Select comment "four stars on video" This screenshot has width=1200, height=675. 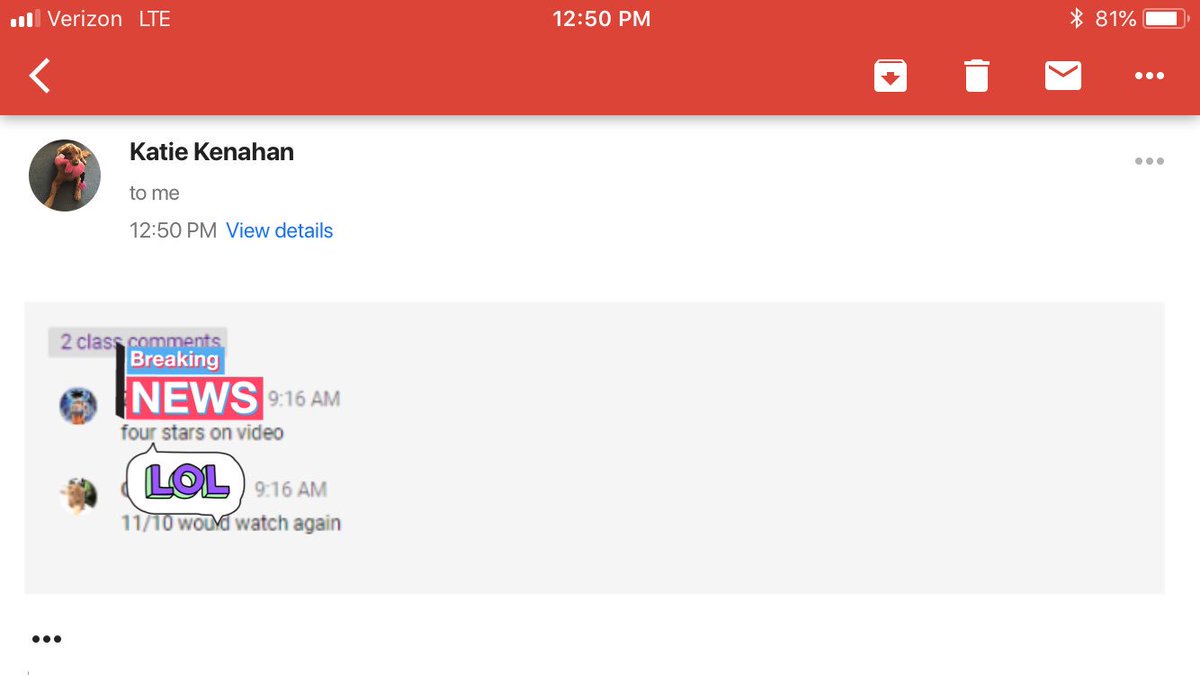(x=202, y=433)
